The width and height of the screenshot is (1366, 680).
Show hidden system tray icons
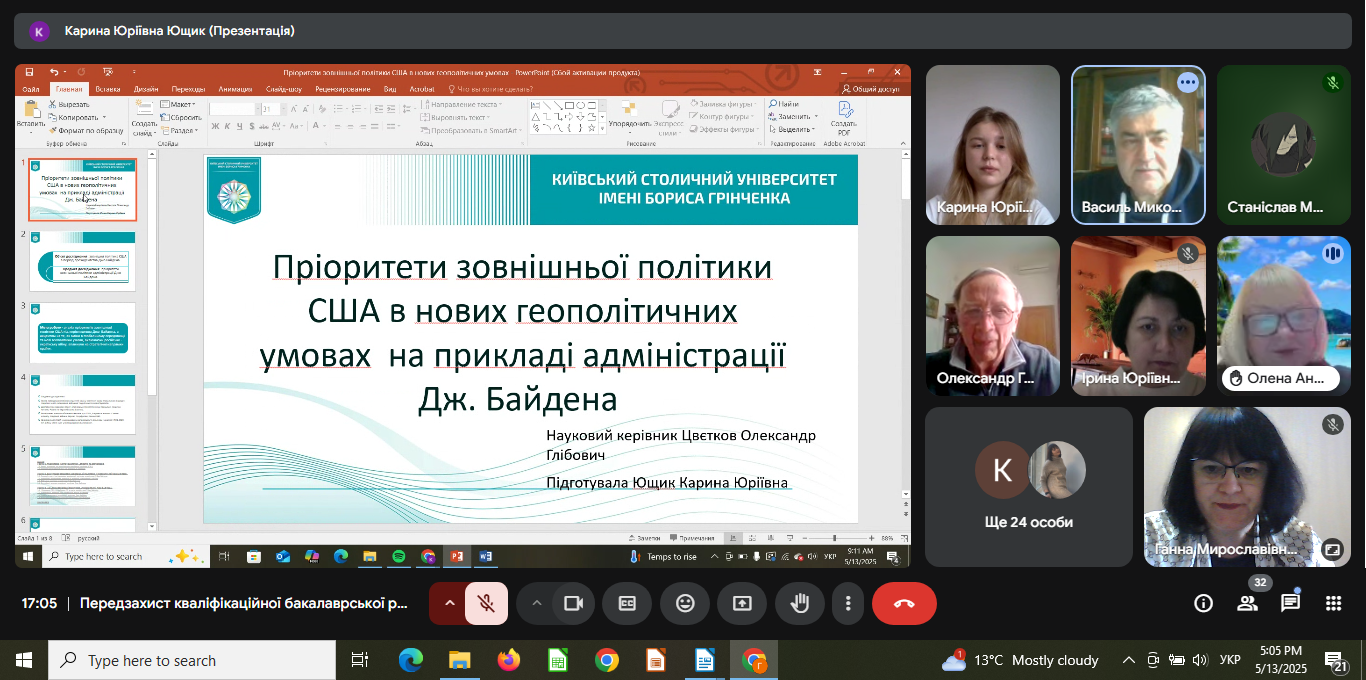click(x=1128, y=660)
